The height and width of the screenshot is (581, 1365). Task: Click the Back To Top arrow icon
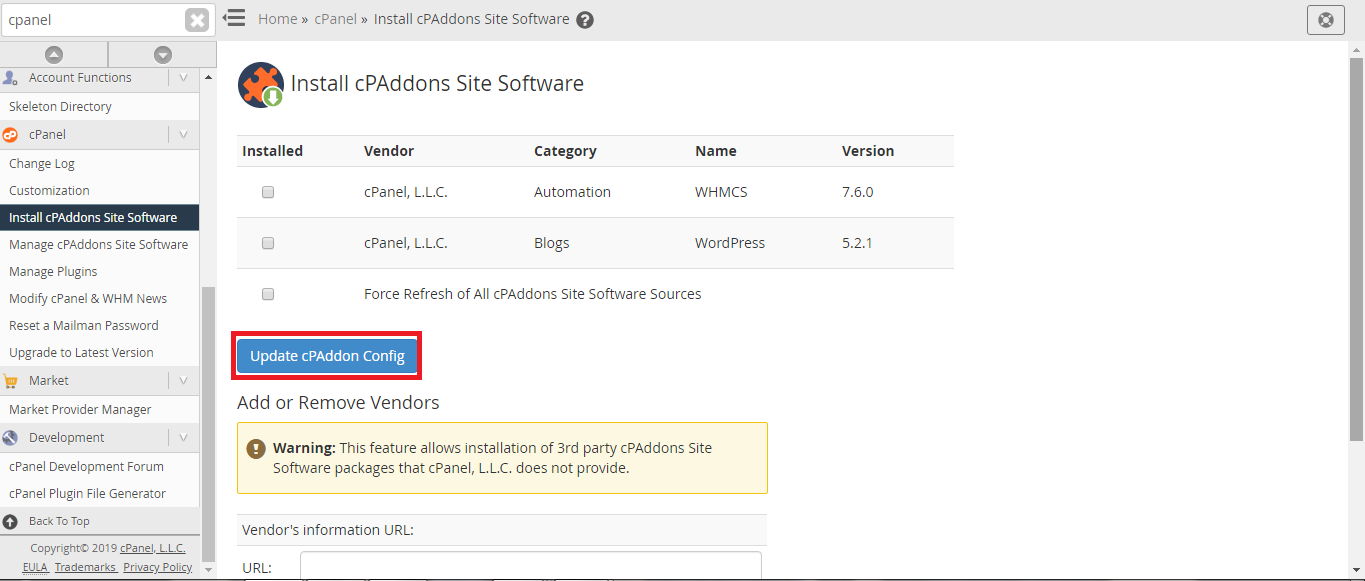[x=10, y=521]
